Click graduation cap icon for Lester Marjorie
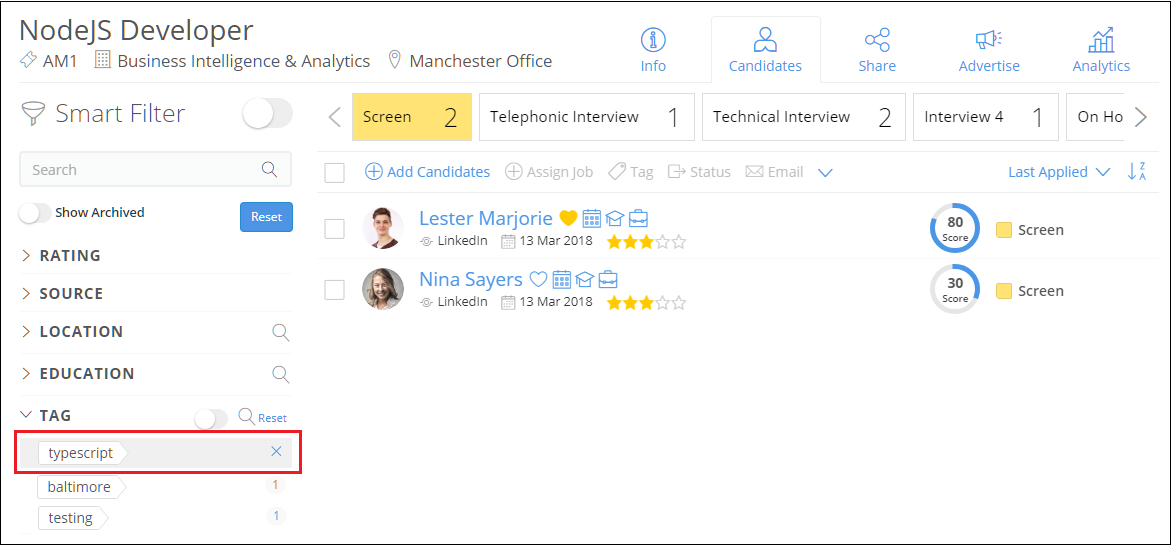The image size is (1172, 546). point(614,219)
